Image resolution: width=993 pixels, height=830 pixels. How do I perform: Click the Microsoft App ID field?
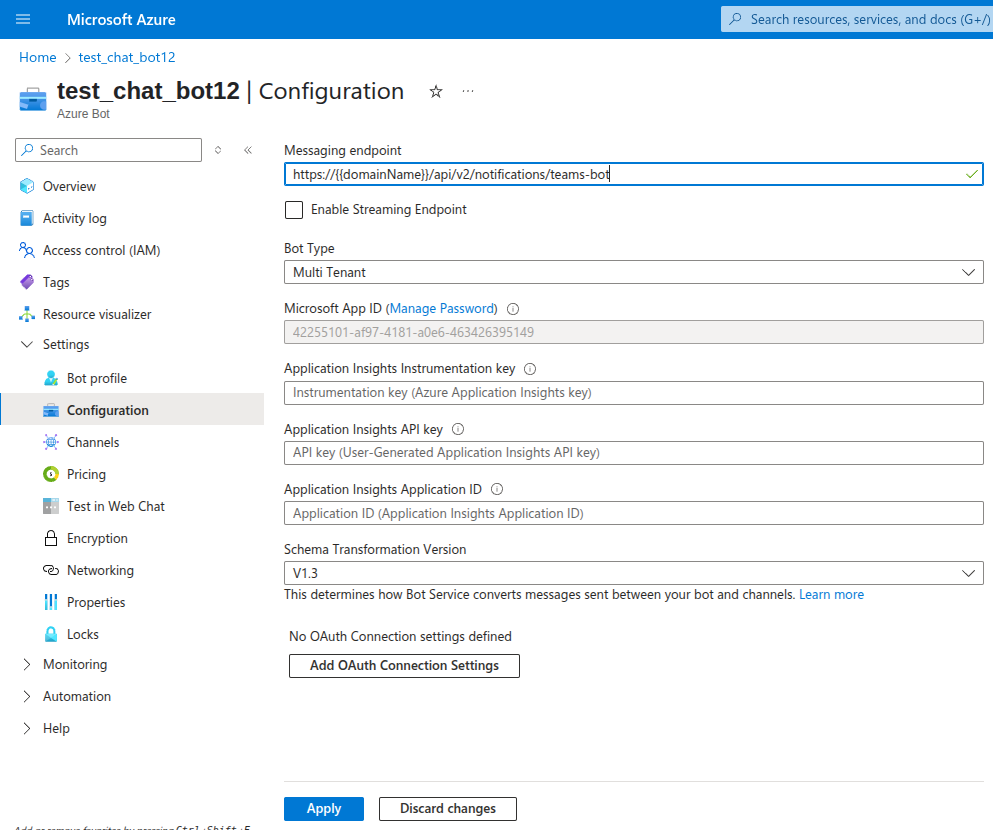pos(633,332)
